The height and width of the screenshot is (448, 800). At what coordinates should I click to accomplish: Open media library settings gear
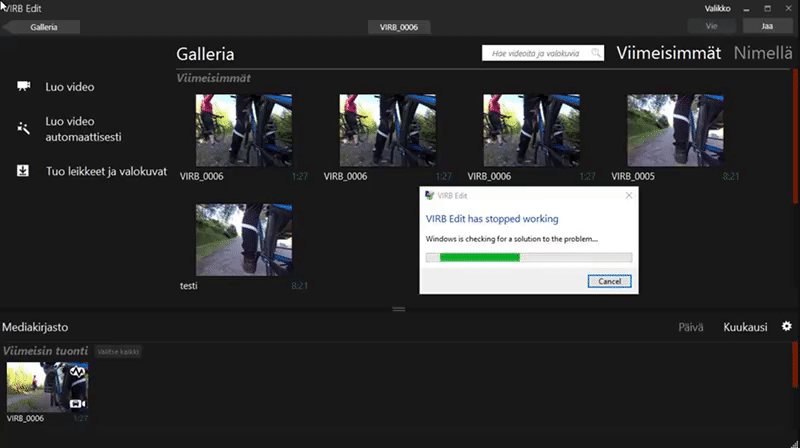click(x=787, y=326)
